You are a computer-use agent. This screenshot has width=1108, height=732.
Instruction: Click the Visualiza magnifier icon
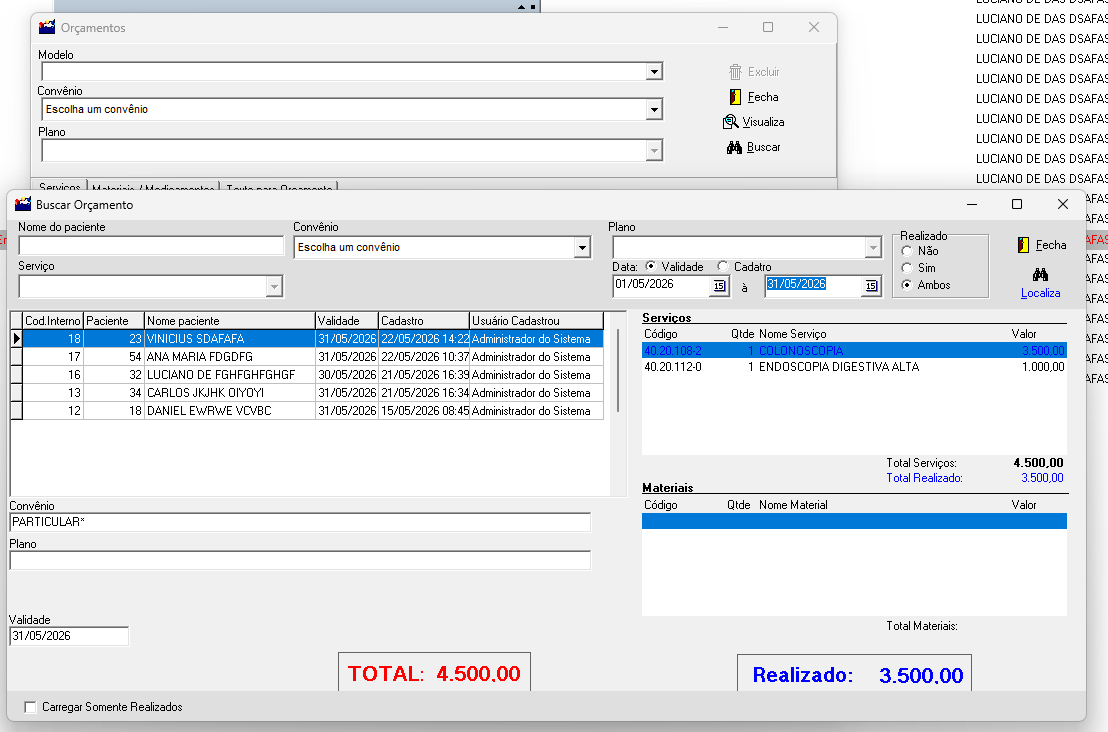[731, 122]
